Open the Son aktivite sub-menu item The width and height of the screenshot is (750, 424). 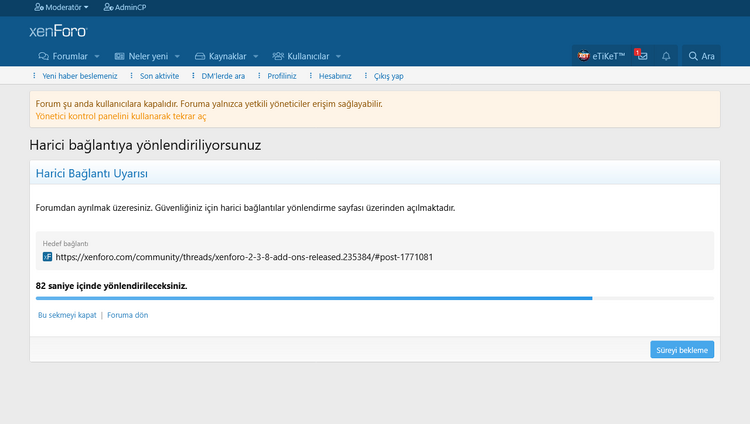tap(159, 76)
